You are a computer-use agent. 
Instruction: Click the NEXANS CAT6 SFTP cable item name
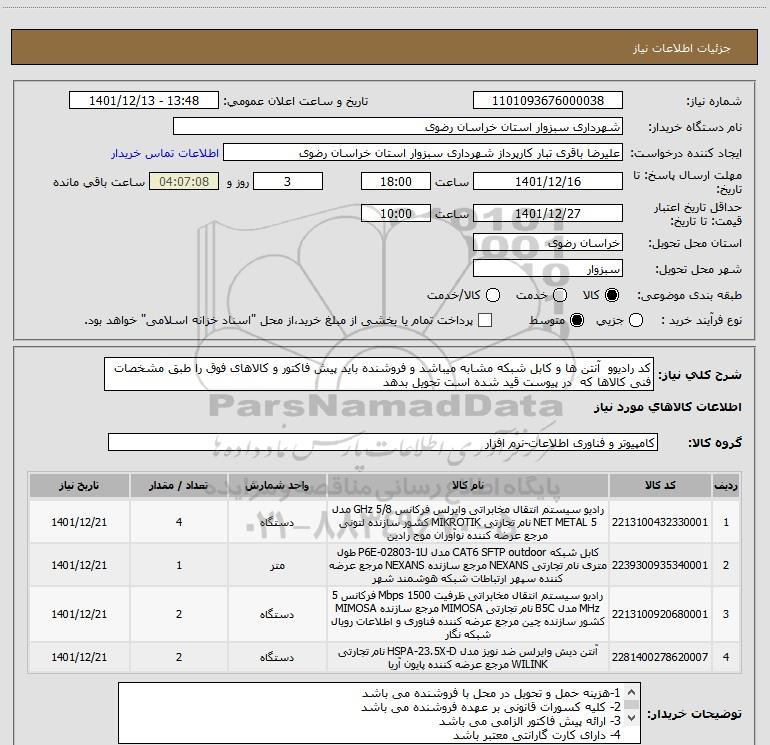[x=468, y=565]
